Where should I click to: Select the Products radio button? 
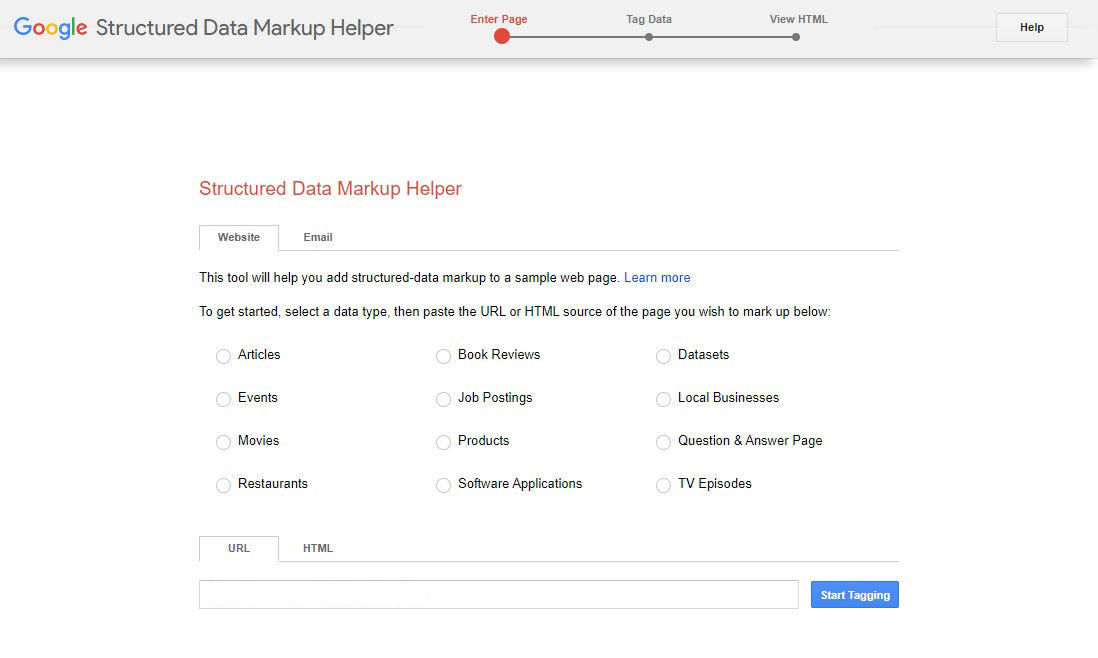coord(443,442)
